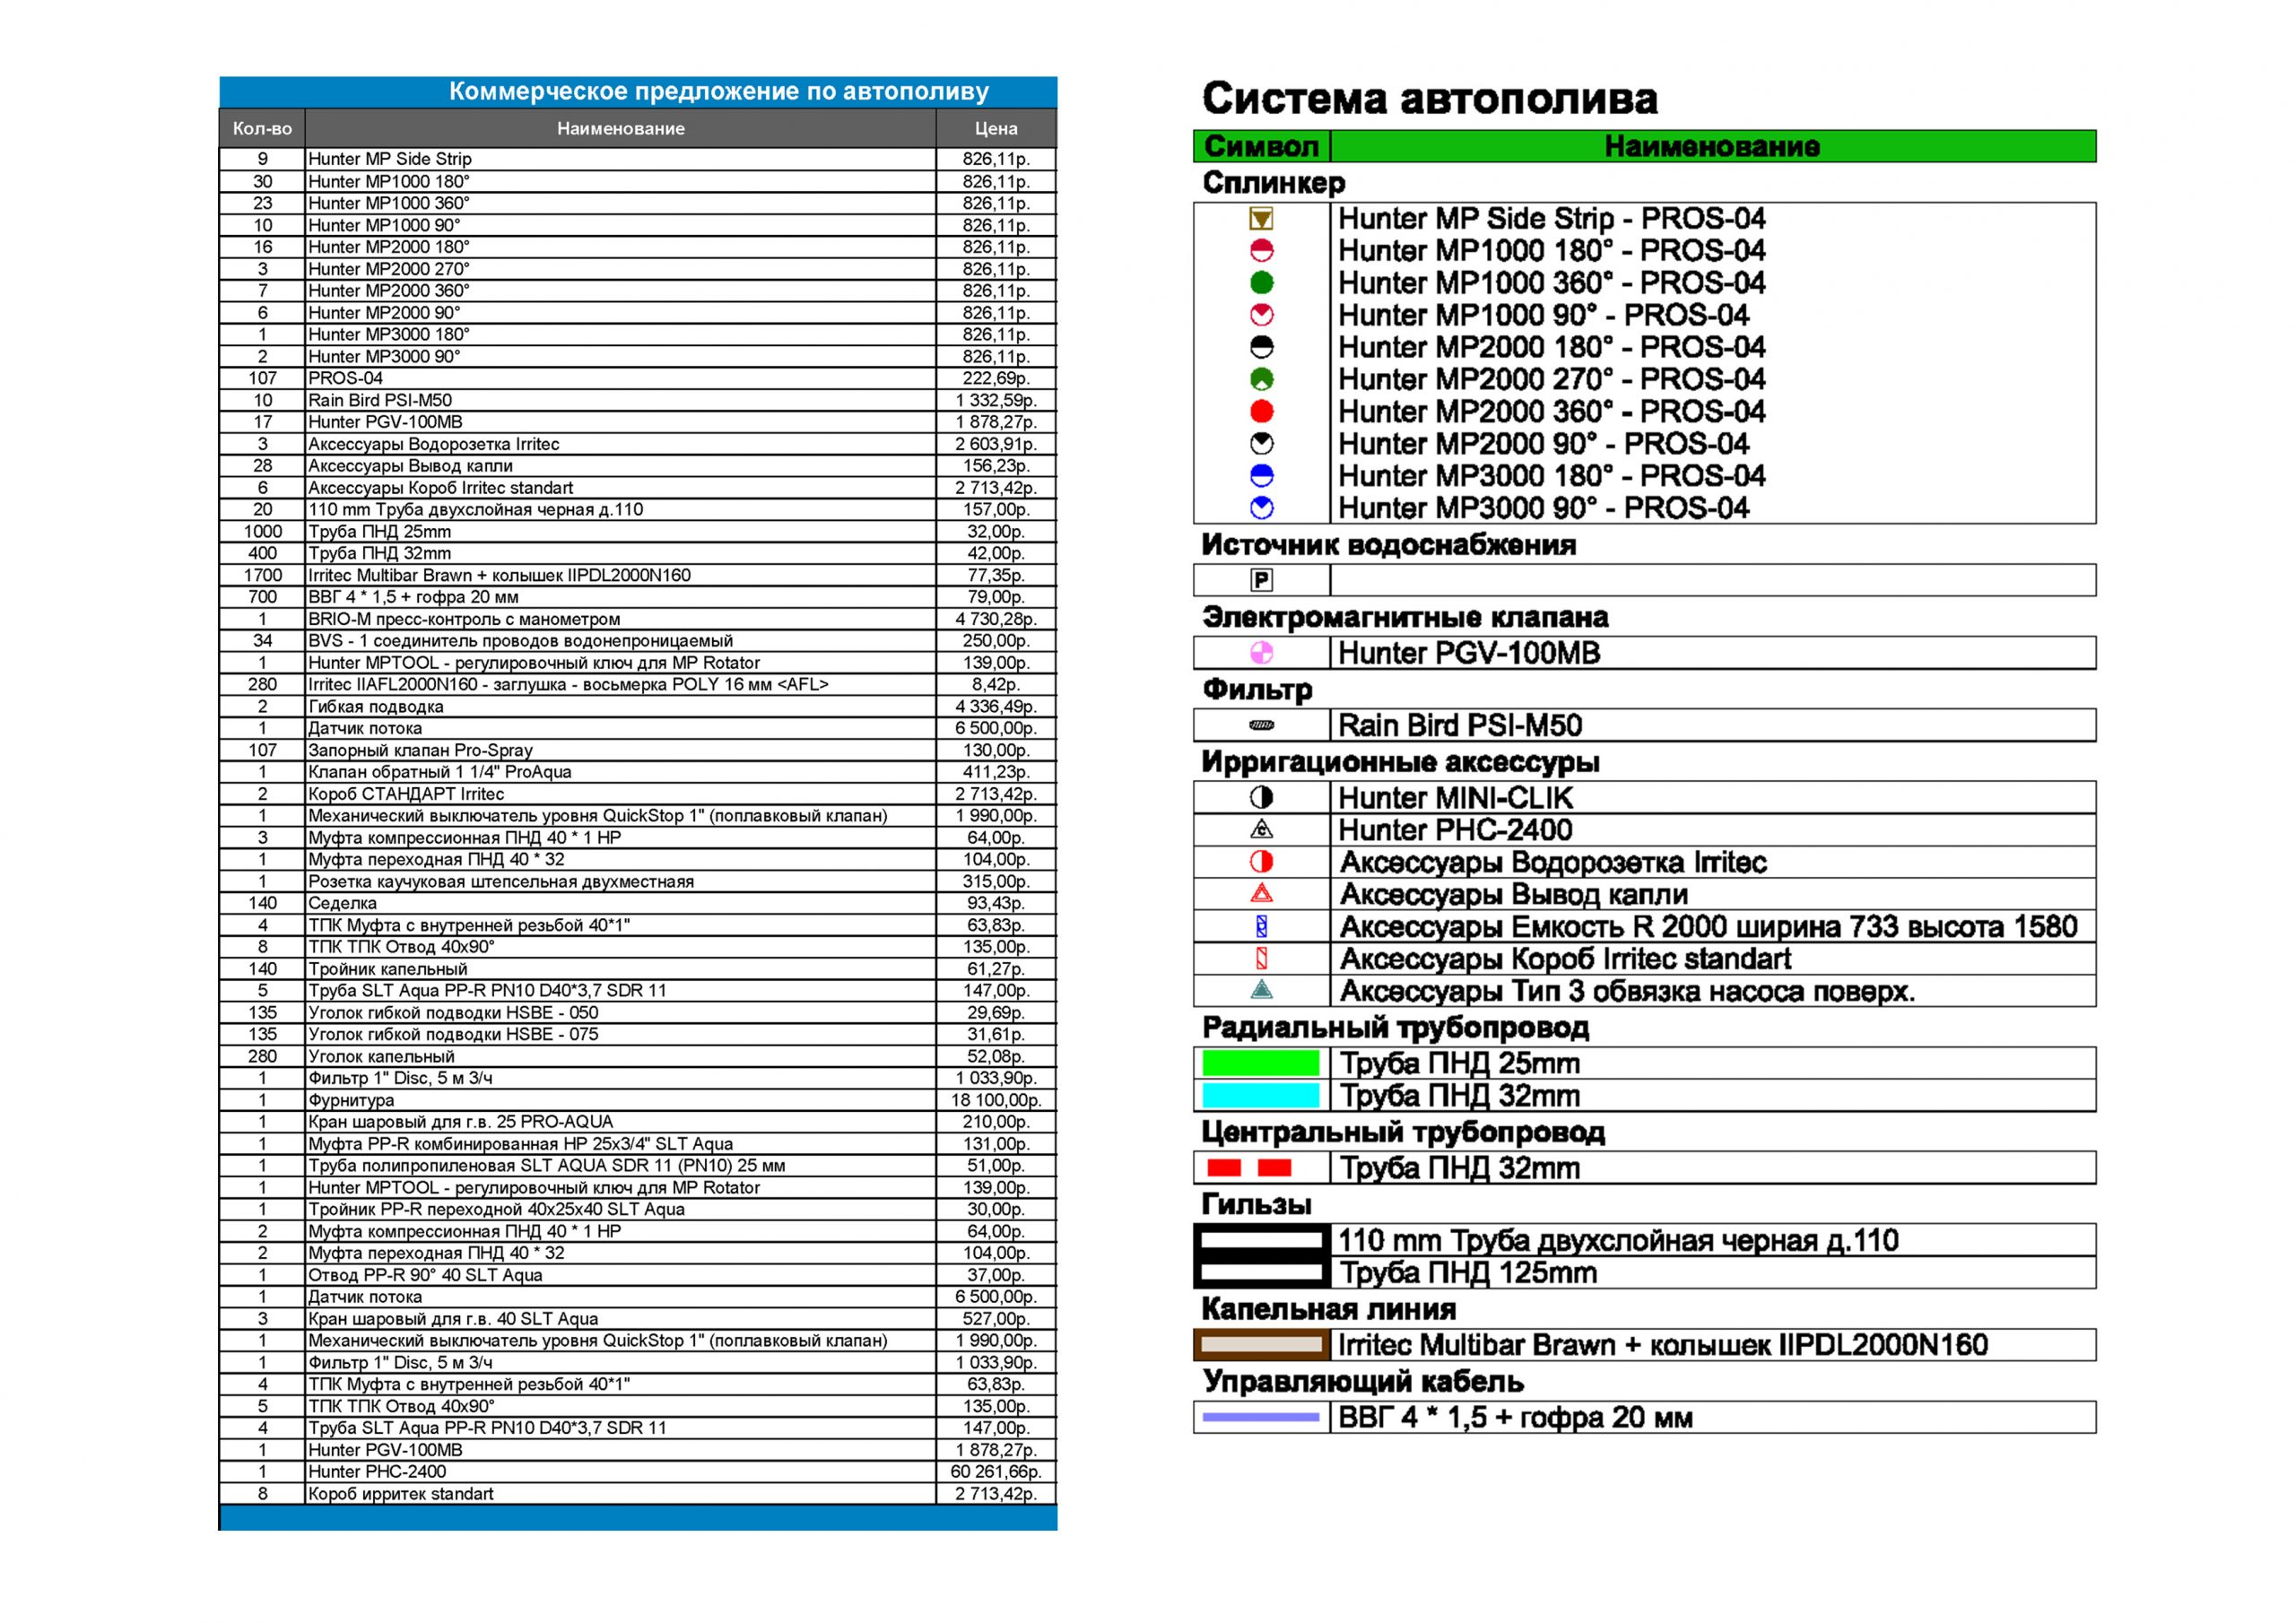The image size is (2296, 1623).
Task: Click the pink Hunter PGV-100MB valve symbol
Action: pyautogui.click(x=1261, y=653)
